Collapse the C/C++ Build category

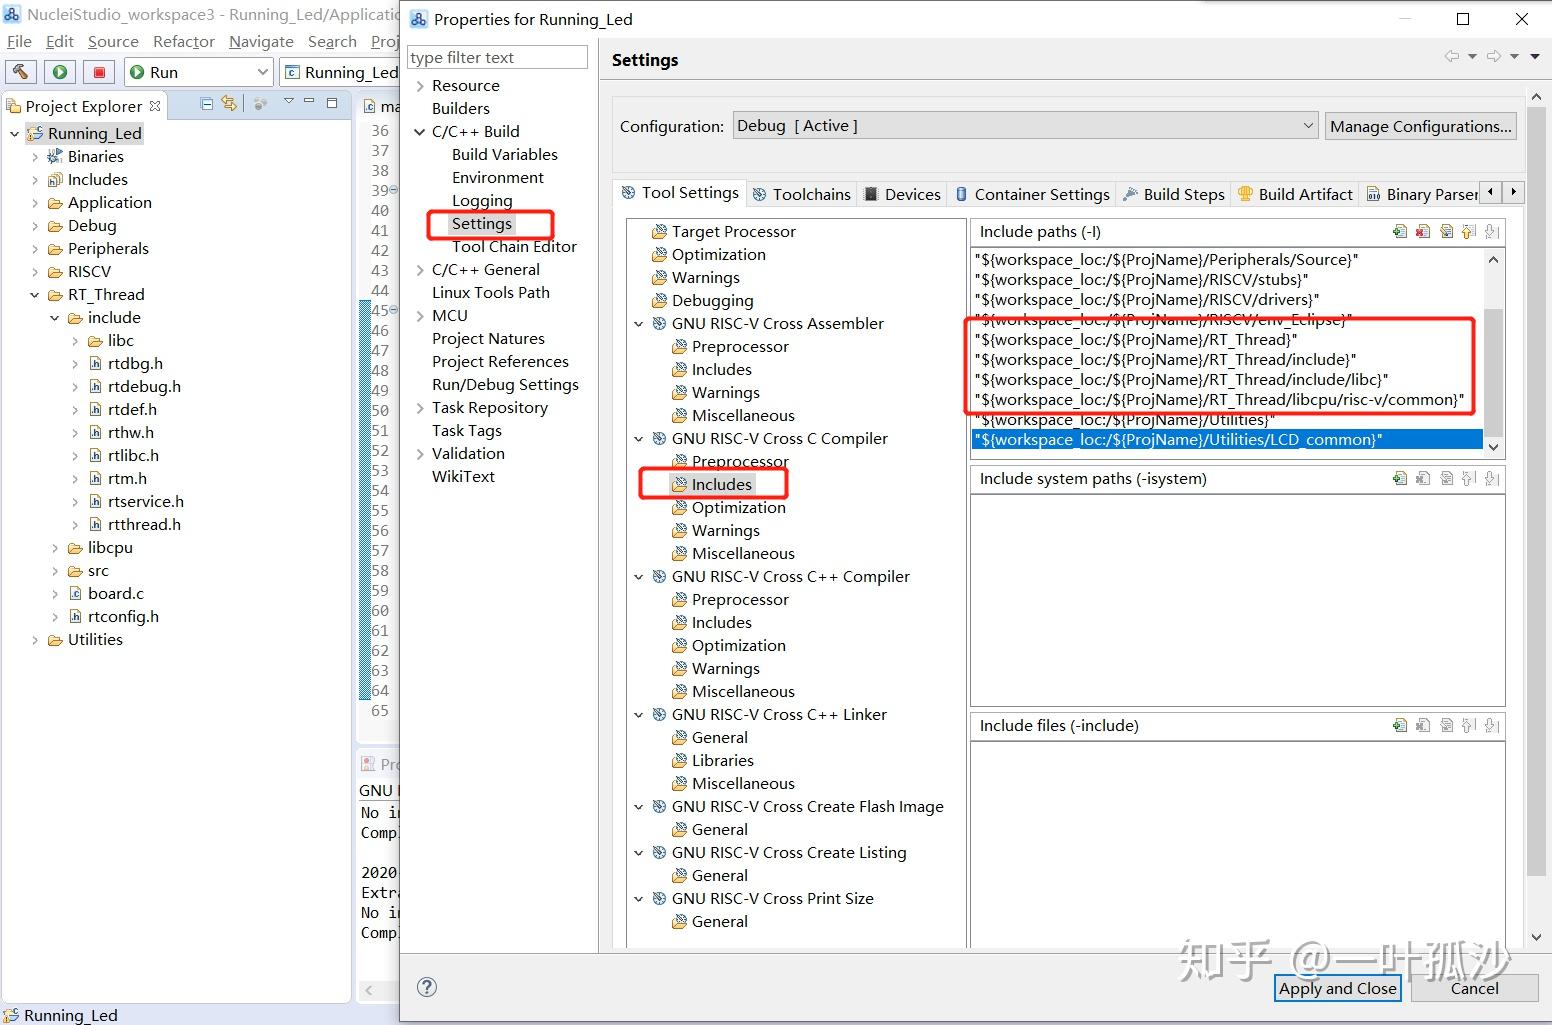coord(420,131)
